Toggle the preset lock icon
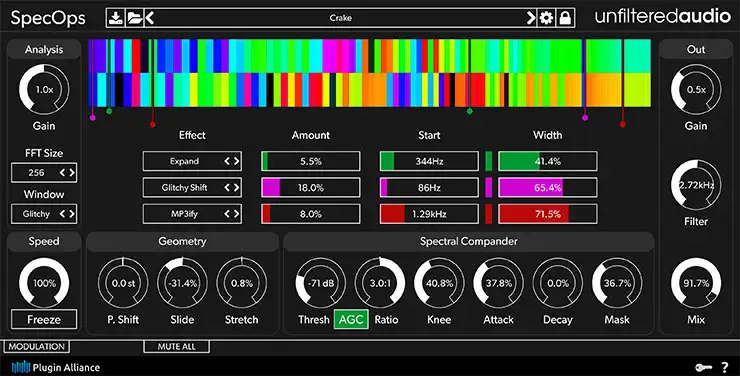This screenshot has height=376, width=740. 565,18
